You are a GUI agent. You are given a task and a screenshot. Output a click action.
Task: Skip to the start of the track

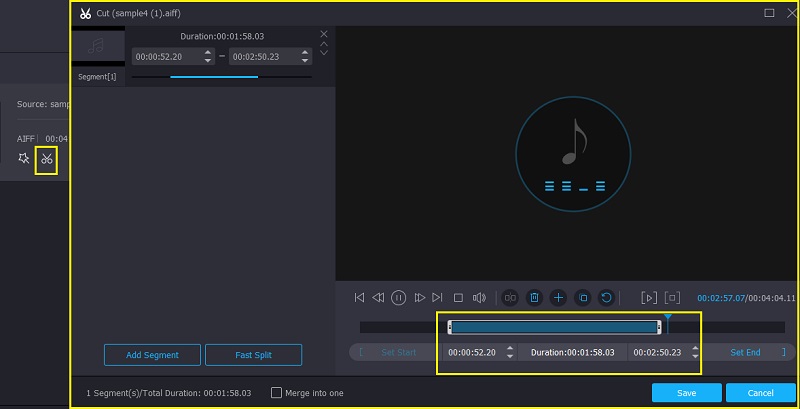pos(360,297)
